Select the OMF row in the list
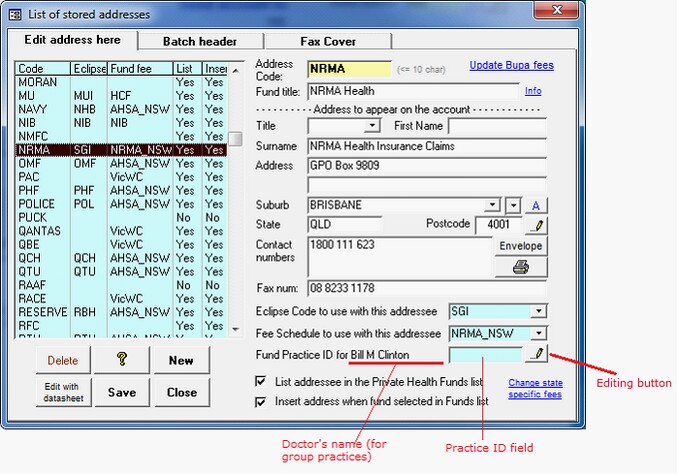This screenshot has height=474, width=678. coord(121,163)
